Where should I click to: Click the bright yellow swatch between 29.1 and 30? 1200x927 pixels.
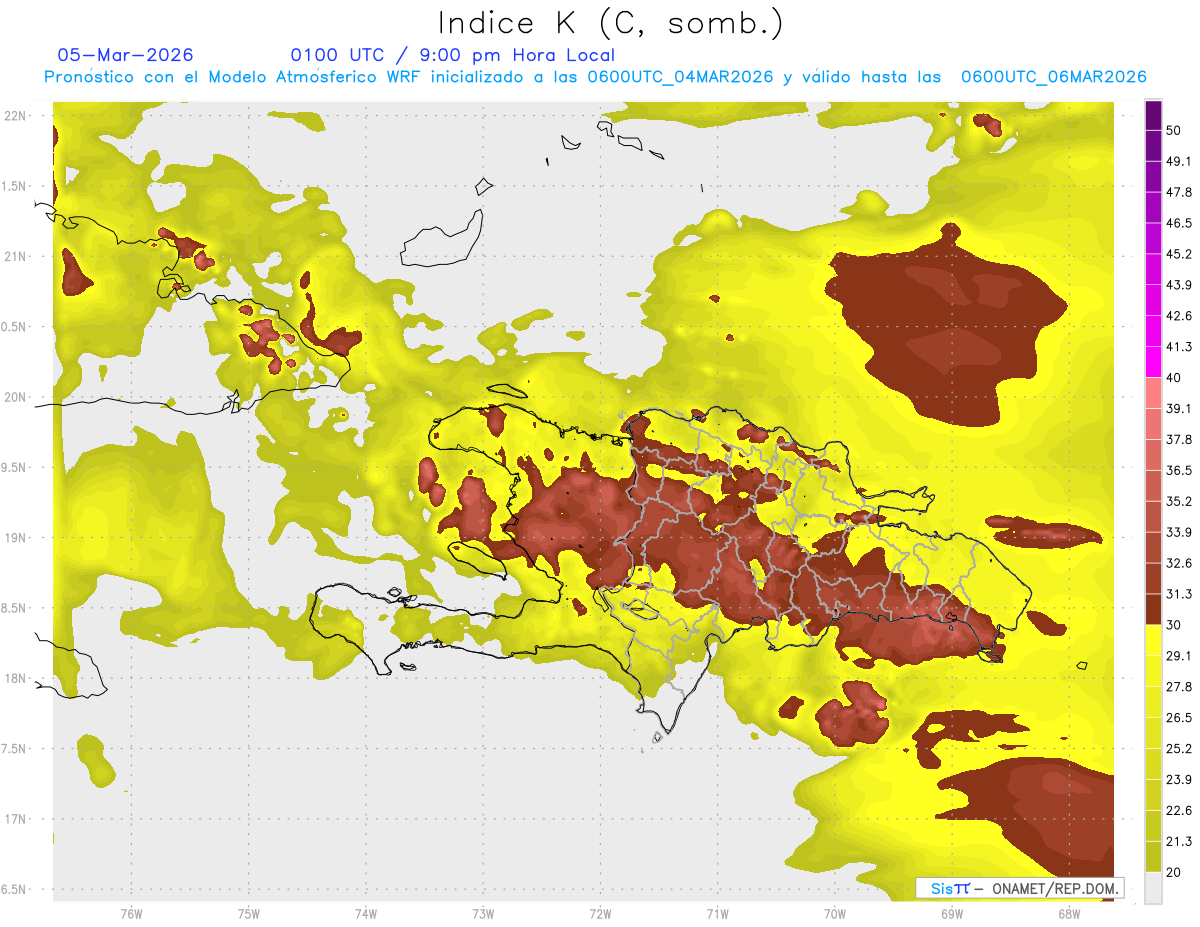coord(1153,640)
